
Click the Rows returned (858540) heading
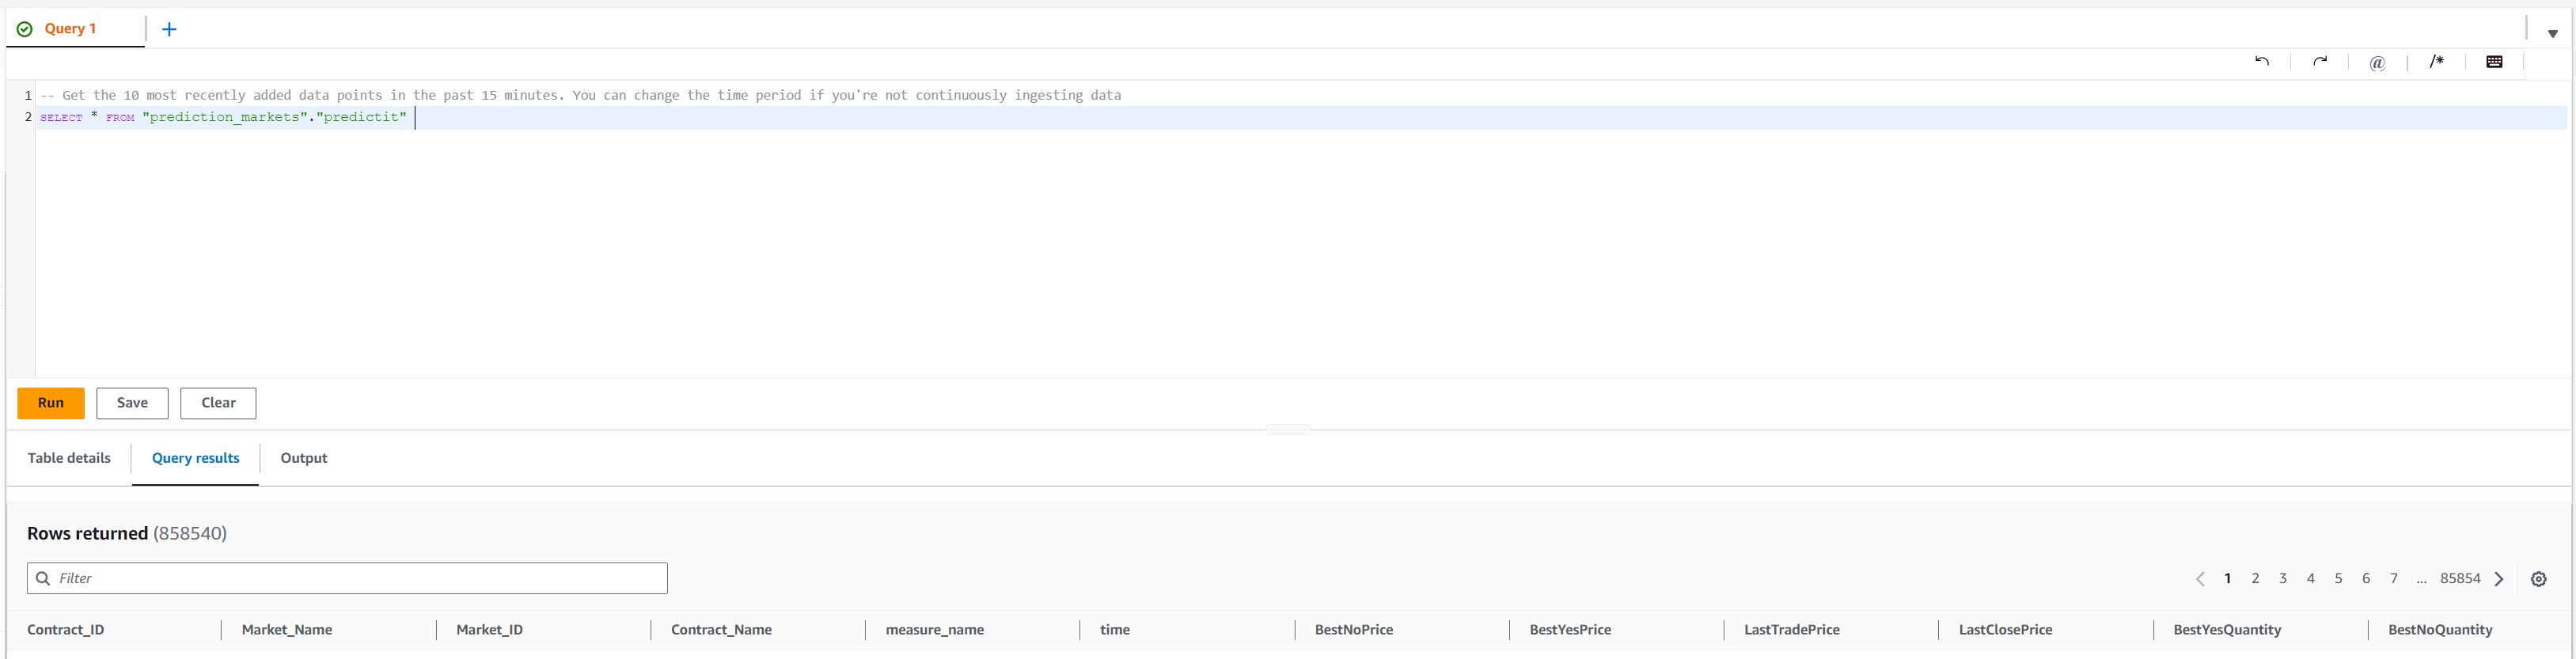[x=127, y=533]
